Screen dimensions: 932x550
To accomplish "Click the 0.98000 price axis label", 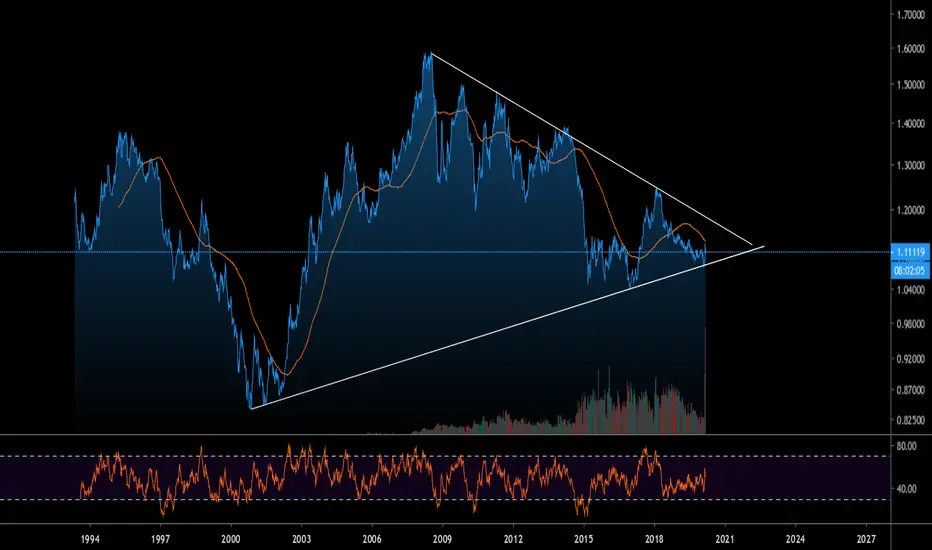I will [911, 324].
